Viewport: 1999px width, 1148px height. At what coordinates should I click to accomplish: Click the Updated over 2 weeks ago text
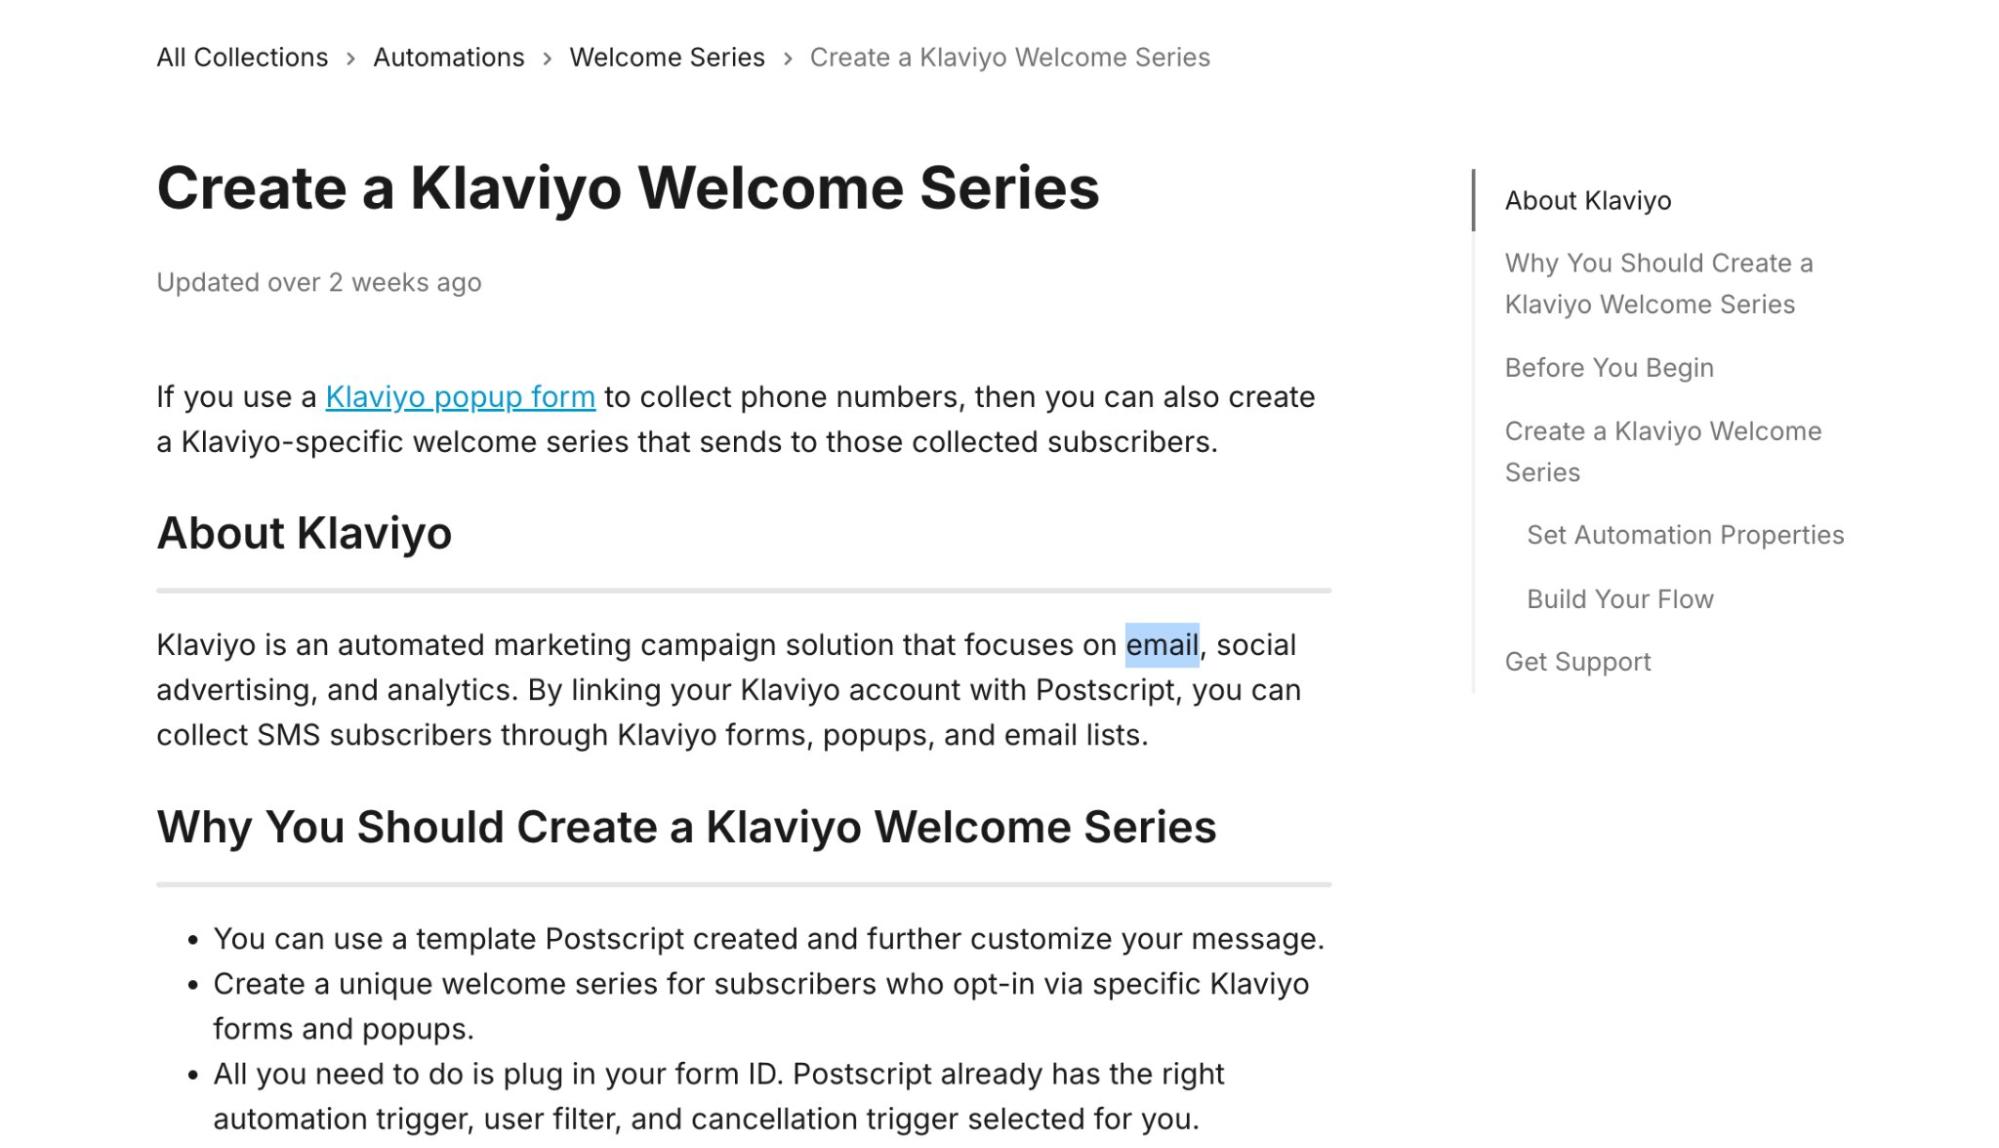pos(319,282)
